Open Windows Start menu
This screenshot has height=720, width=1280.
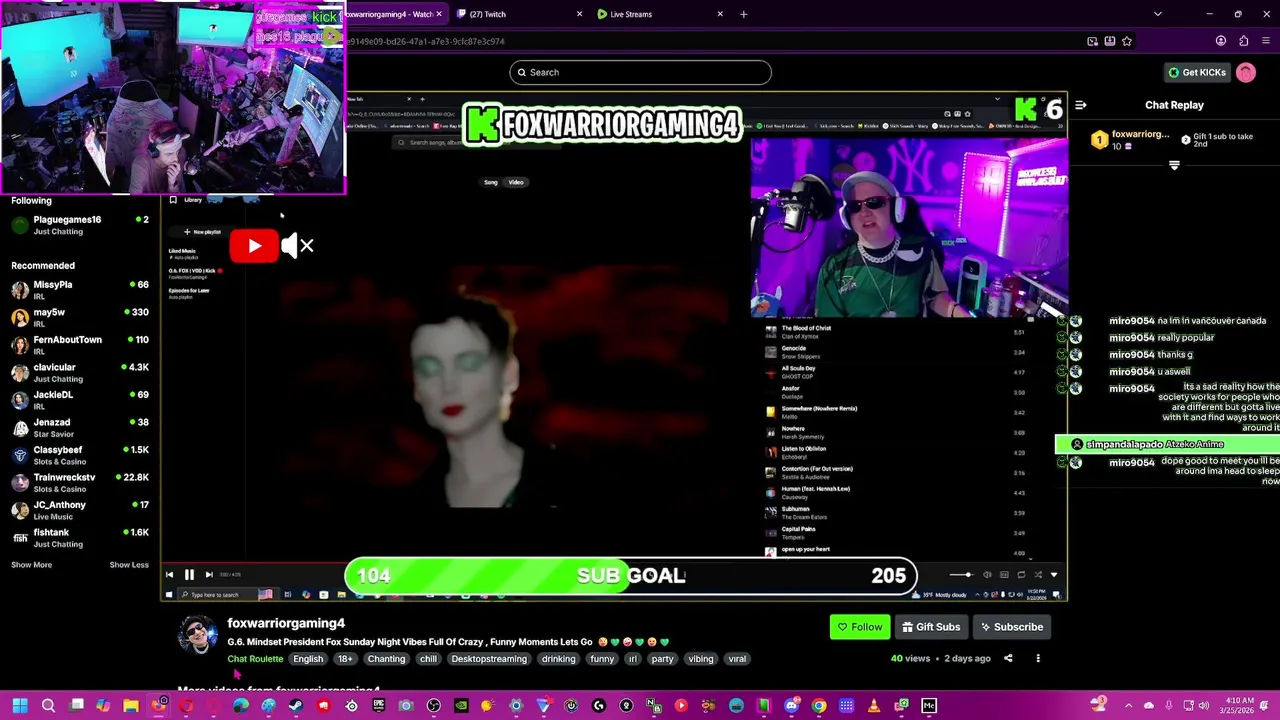19,706
